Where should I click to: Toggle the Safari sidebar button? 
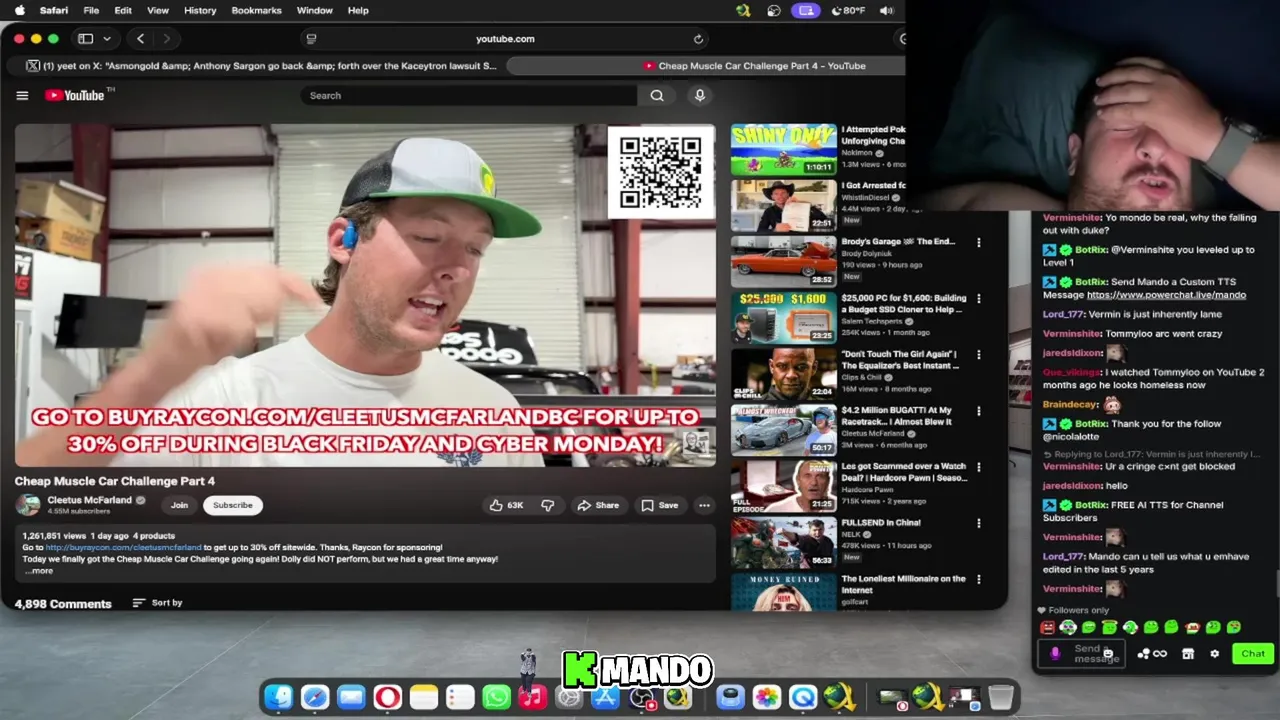pos(86,39)
